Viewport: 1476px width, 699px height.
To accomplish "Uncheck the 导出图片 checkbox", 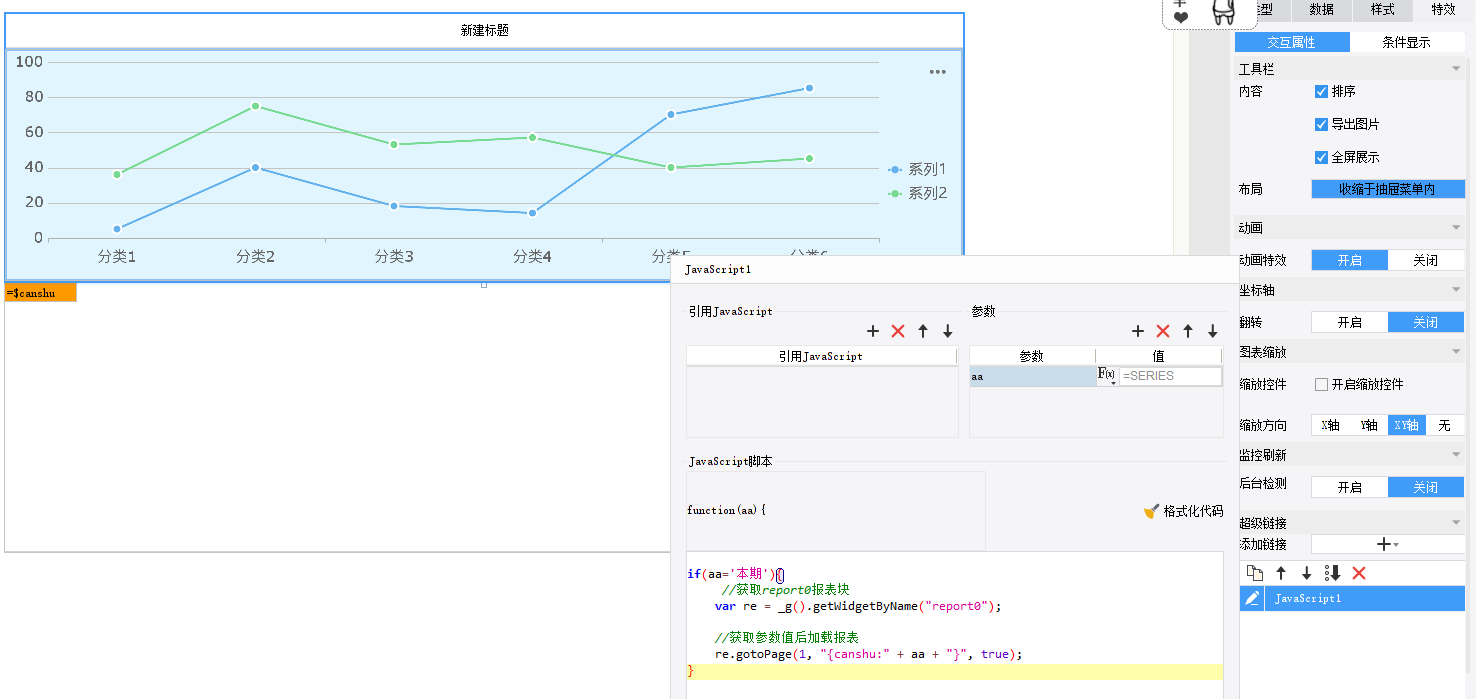I will click(1321, 124).
